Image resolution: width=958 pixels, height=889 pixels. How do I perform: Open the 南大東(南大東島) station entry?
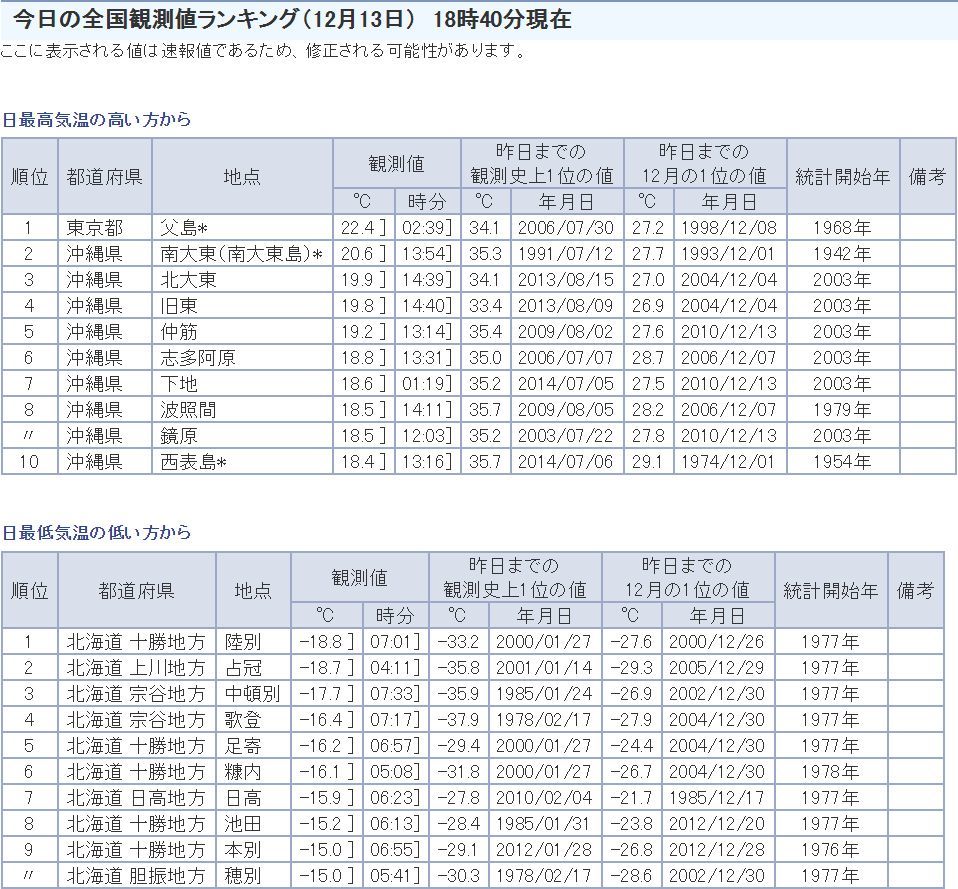(x=240, y=254)
